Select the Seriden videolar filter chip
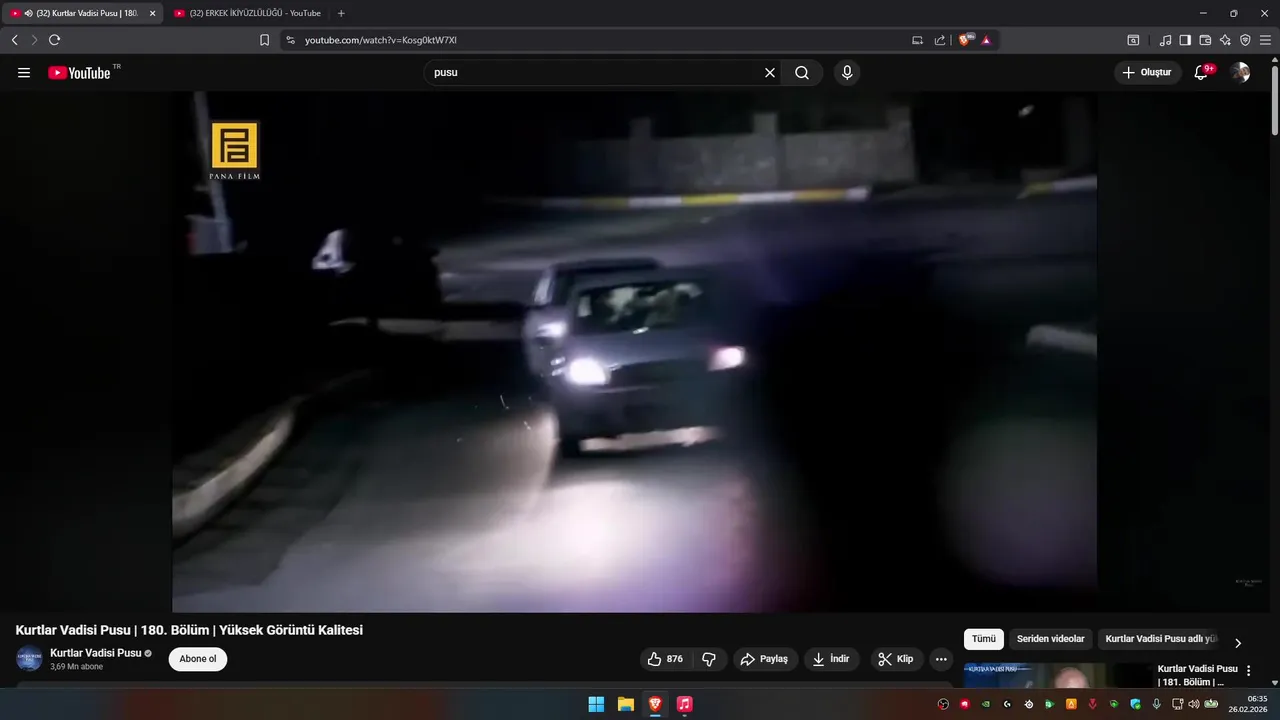Screen dimensions: 1280x720 pyautogui.click(x=1050, y=639)
